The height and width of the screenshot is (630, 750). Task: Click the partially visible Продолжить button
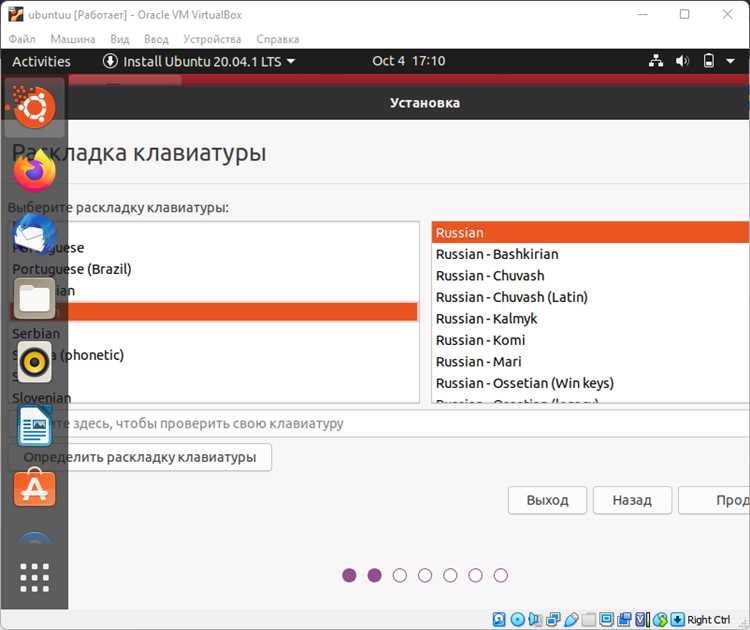(x=714, y=500)
